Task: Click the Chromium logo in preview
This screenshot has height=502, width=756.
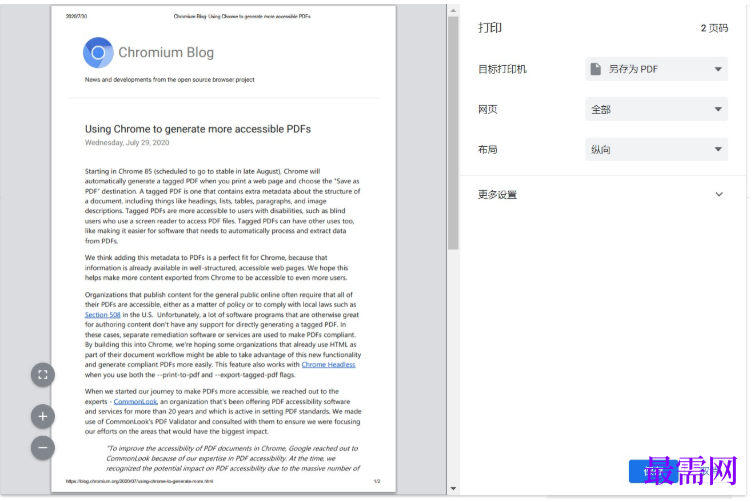Action: 98,53
